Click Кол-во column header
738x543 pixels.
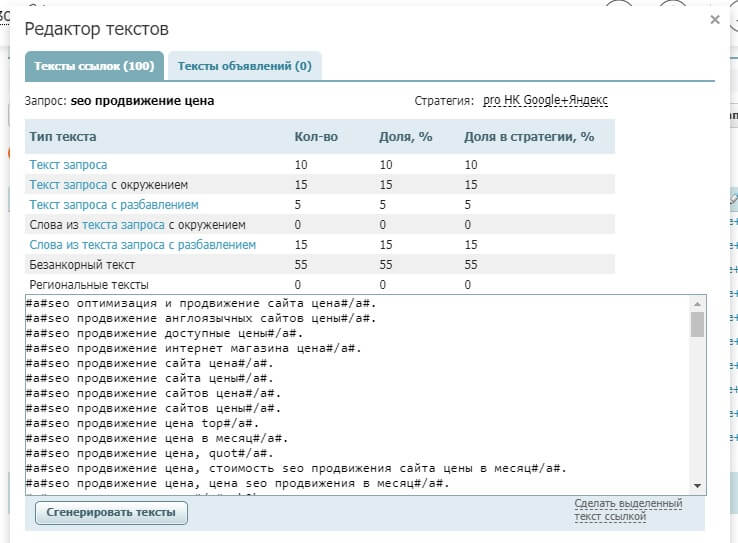[x=316, y=137]
